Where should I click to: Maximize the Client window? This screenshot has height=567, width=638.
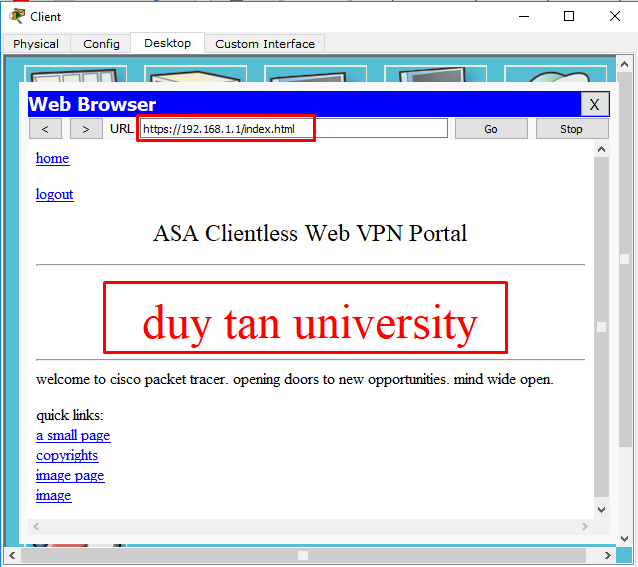pos(569,16)
